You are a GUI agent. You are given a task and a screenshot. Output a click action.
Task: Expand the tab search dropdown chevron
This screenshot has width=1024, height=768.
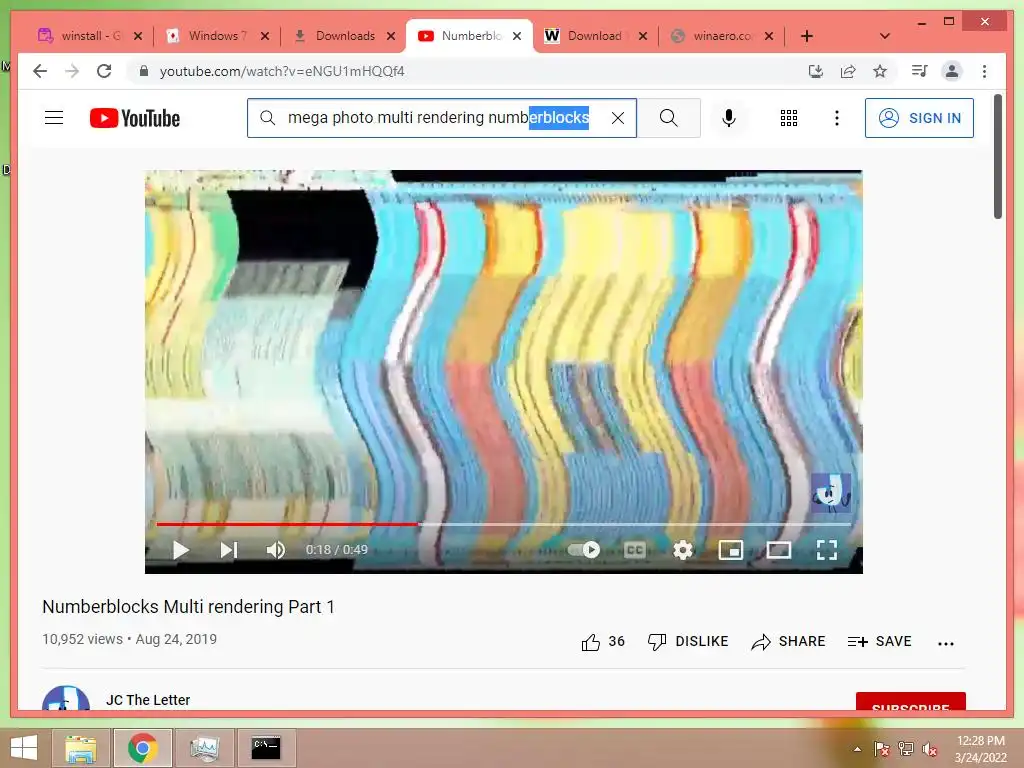coord(885,36)
